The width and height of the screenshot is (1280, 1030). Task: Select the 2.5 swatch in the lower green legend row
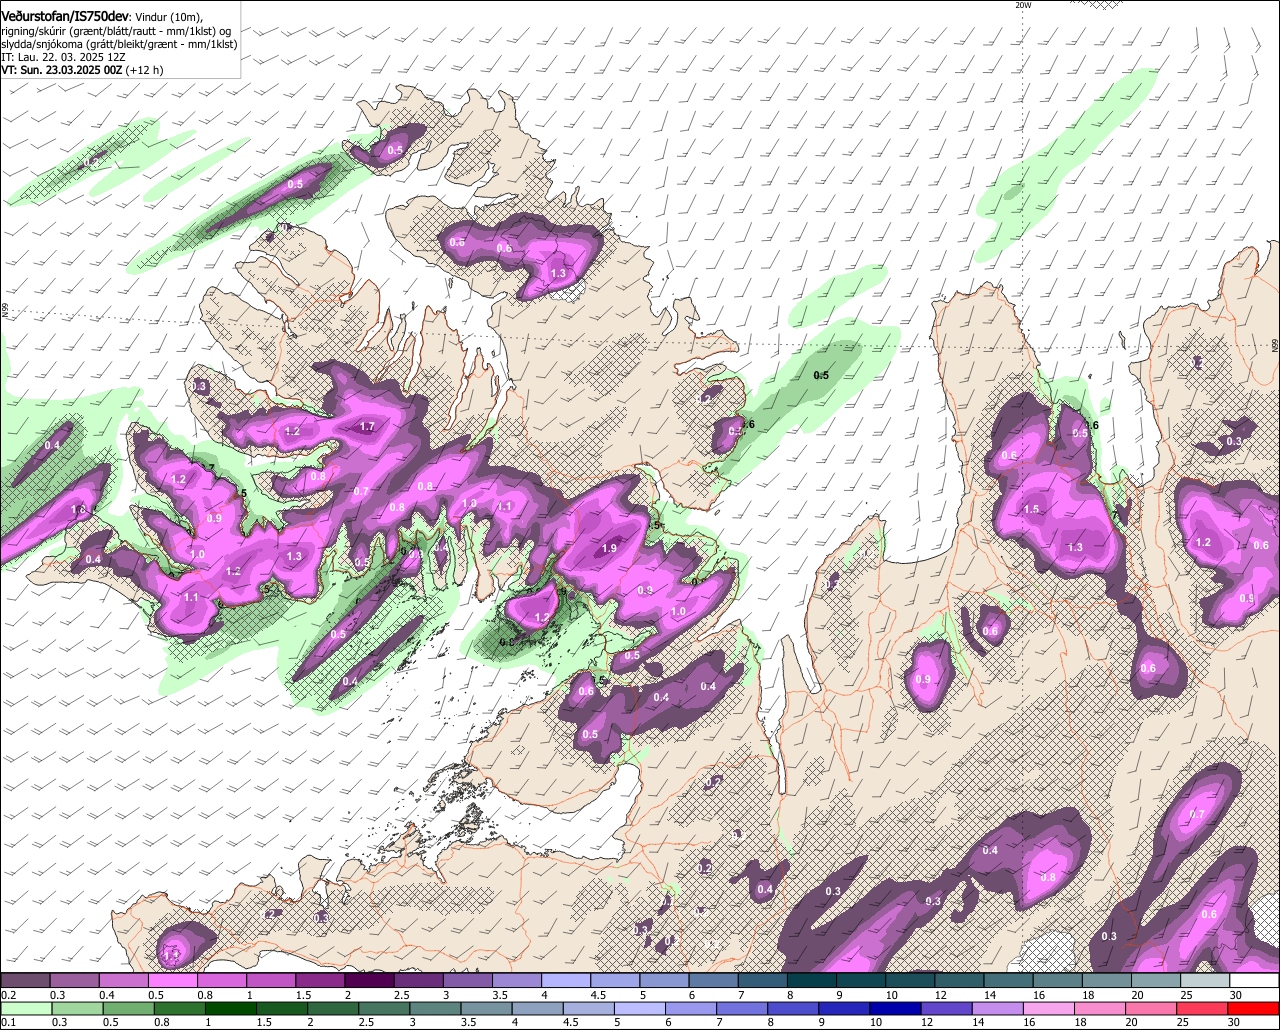click(x=384, y=1008)
